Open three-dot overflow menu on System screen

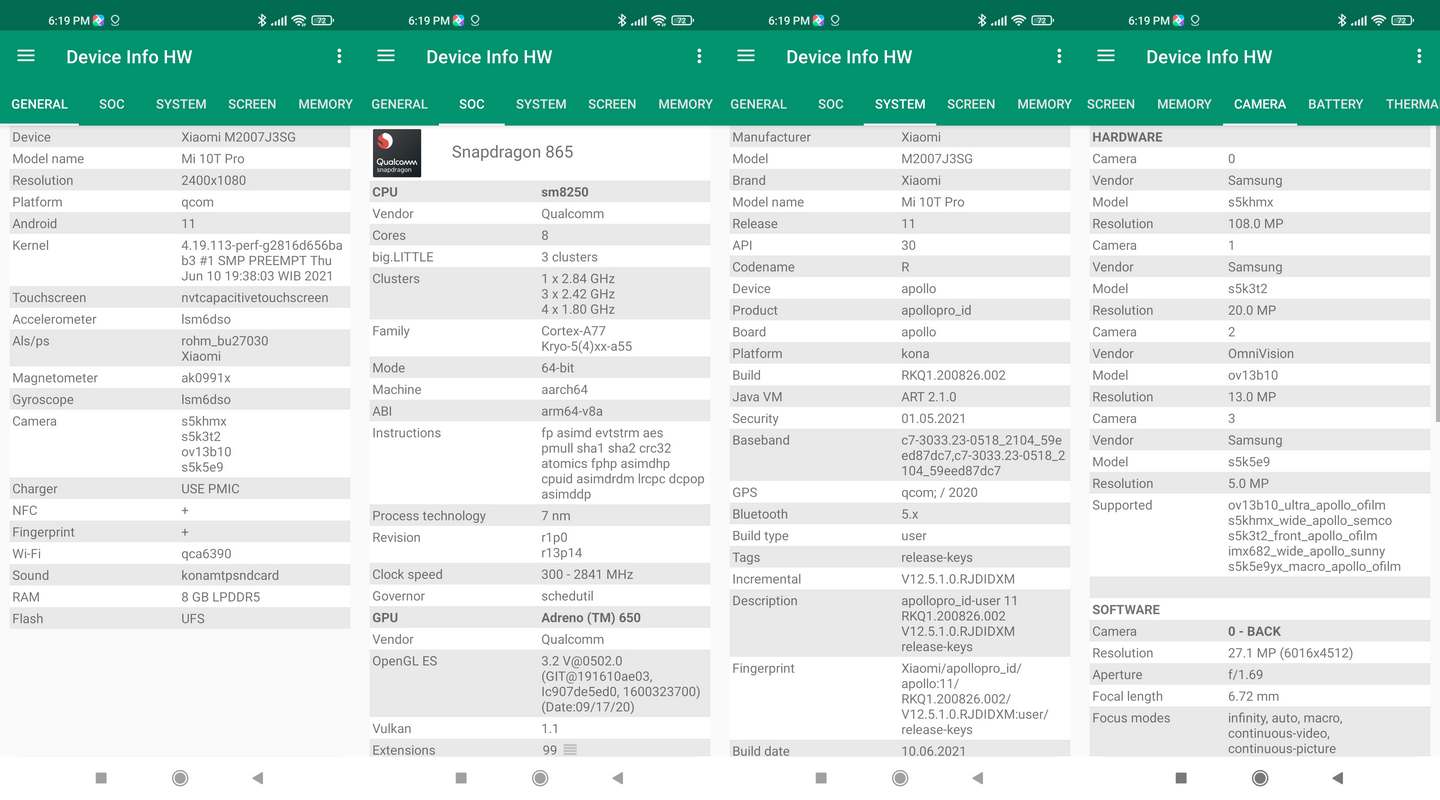(x=1059, y=56)
